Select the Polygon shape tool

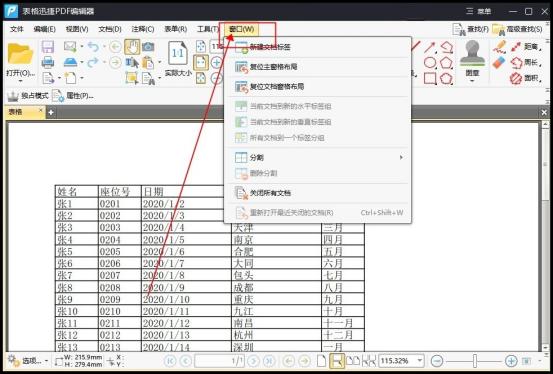[446, 63]
